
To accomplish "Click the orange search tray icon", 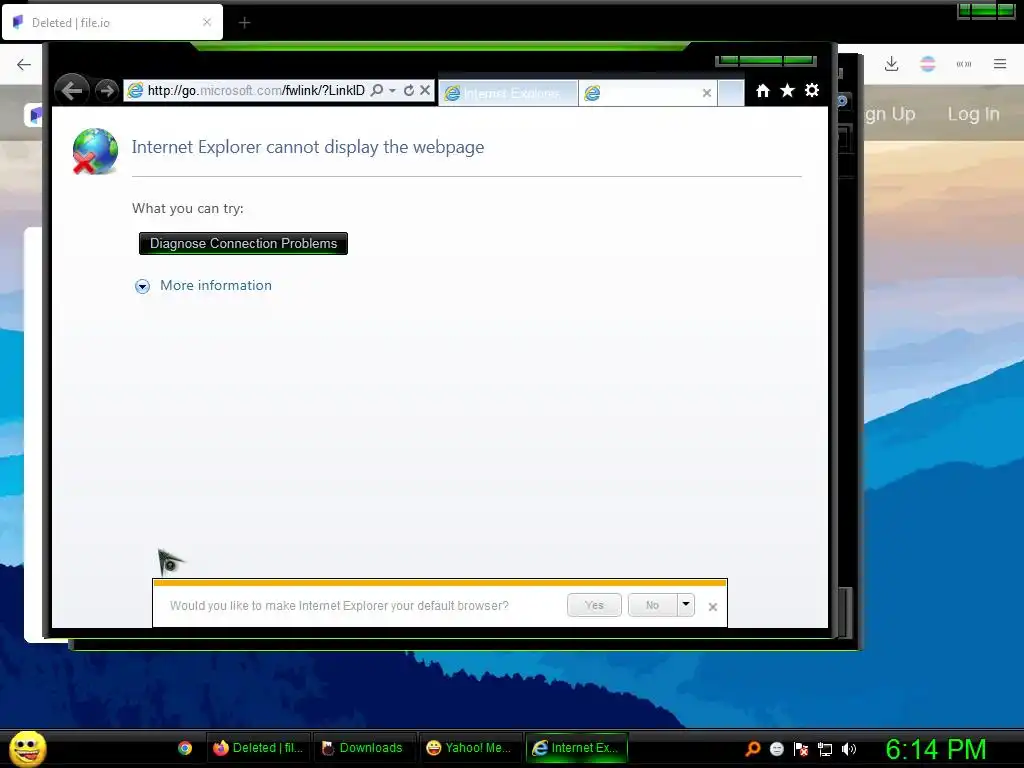I will (753, 749).
